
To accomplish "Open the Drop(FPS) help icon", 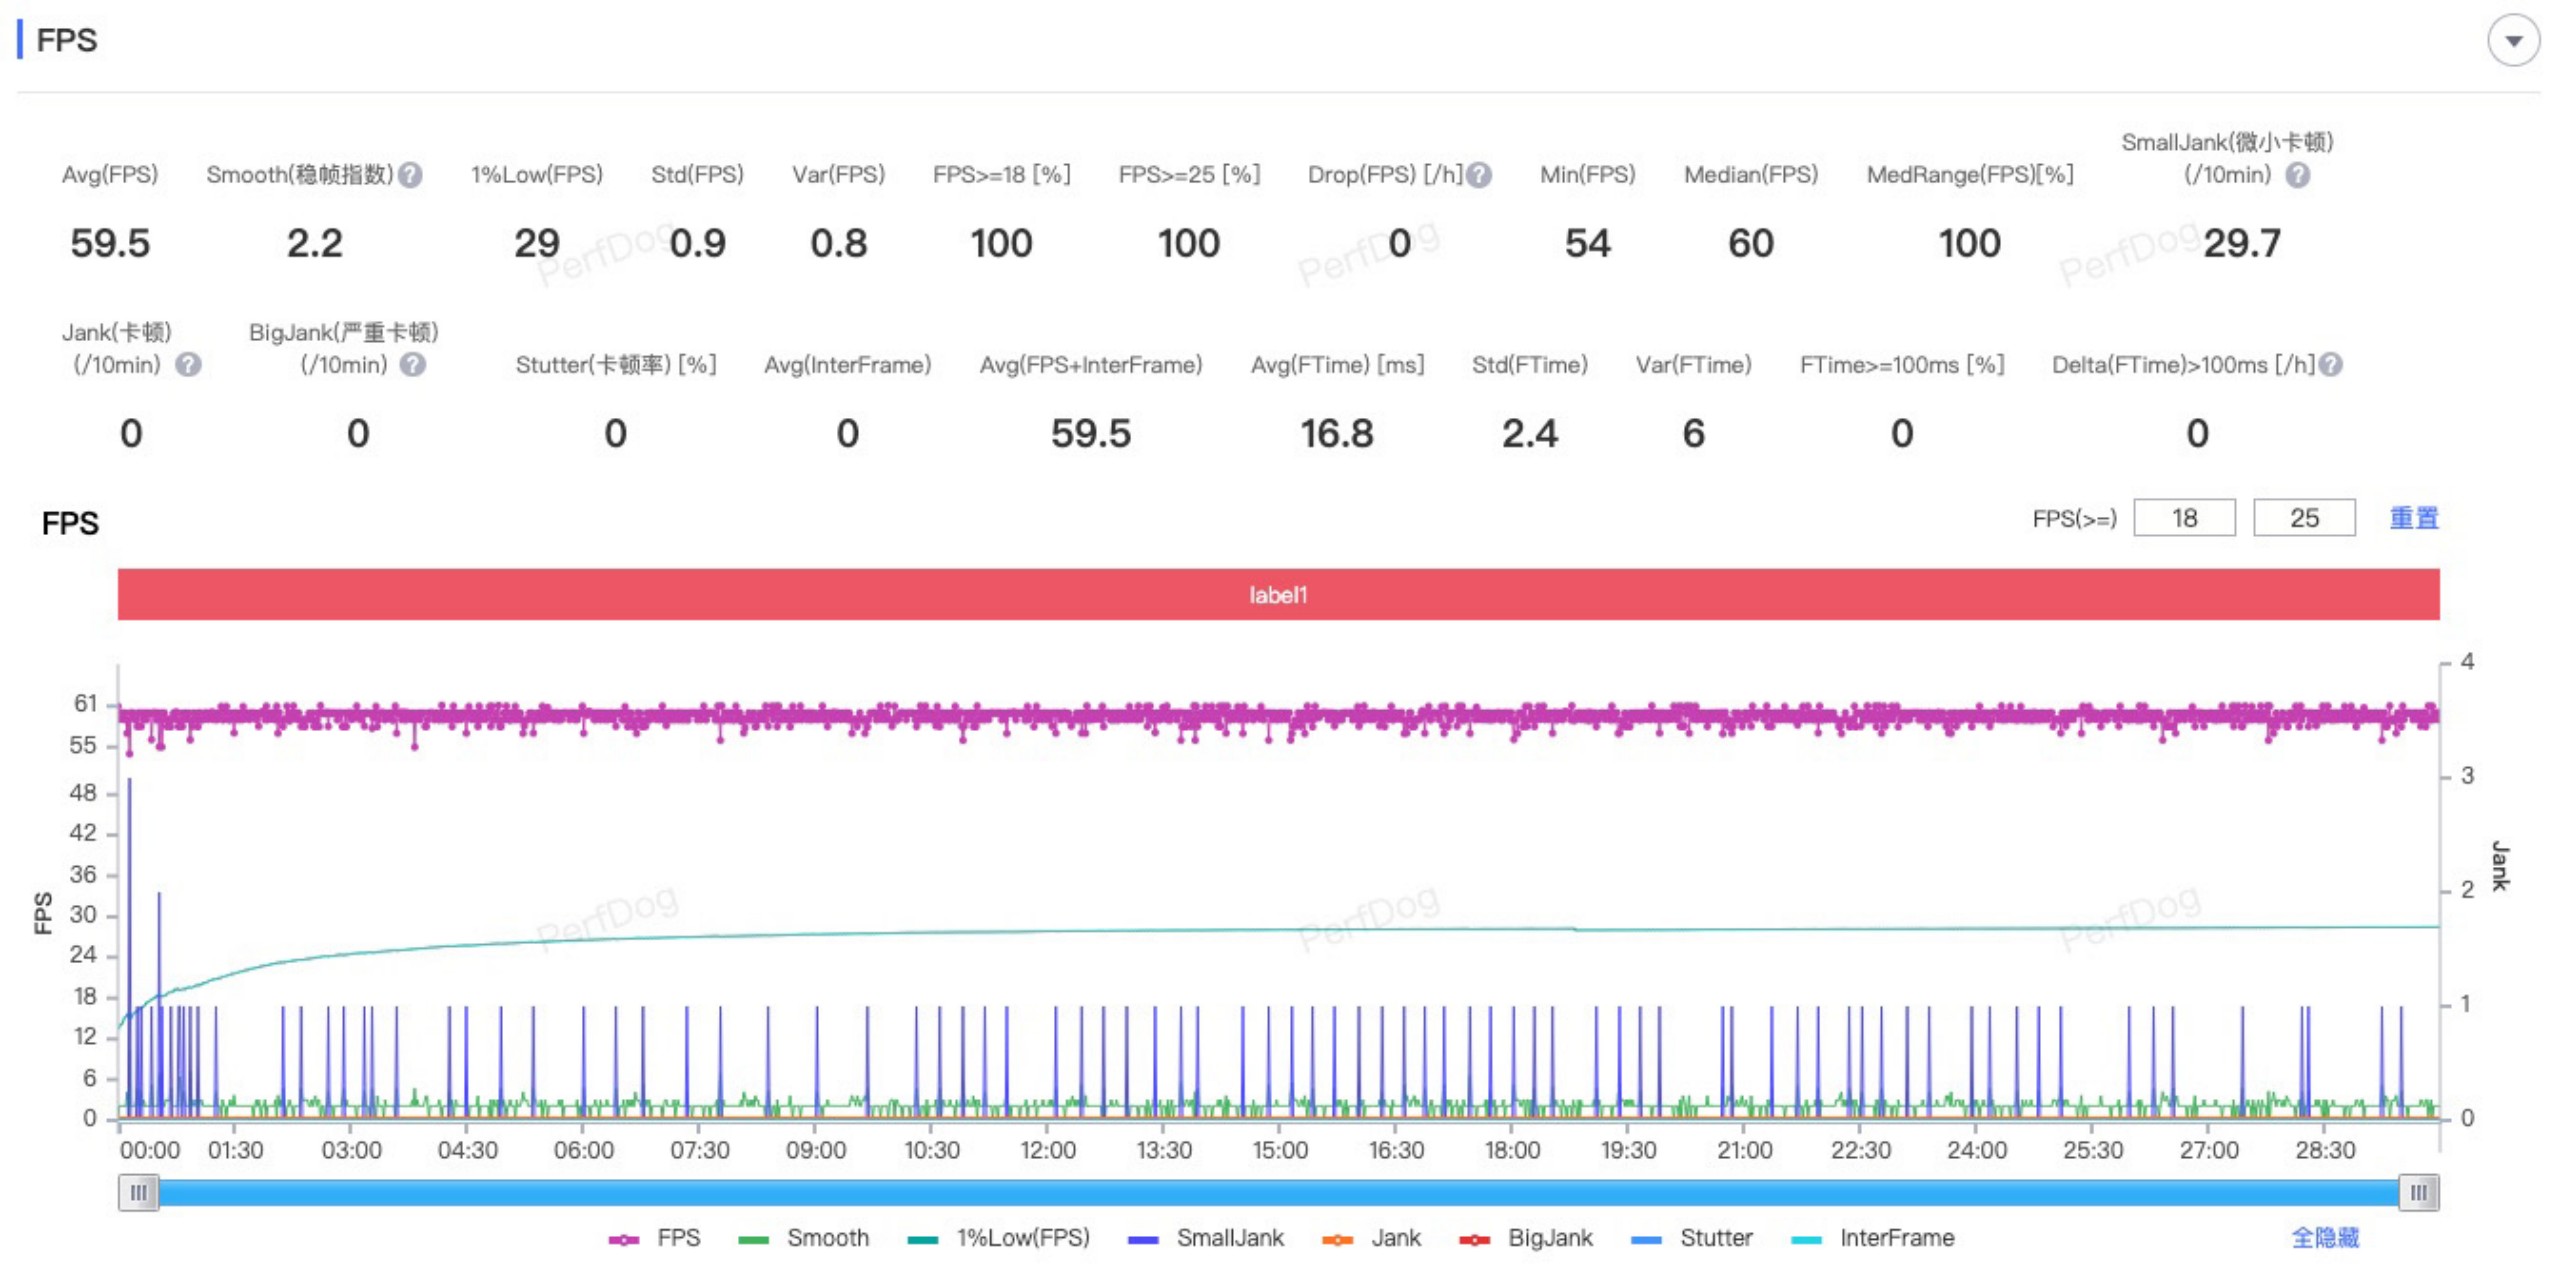I will click(1479, 175).
